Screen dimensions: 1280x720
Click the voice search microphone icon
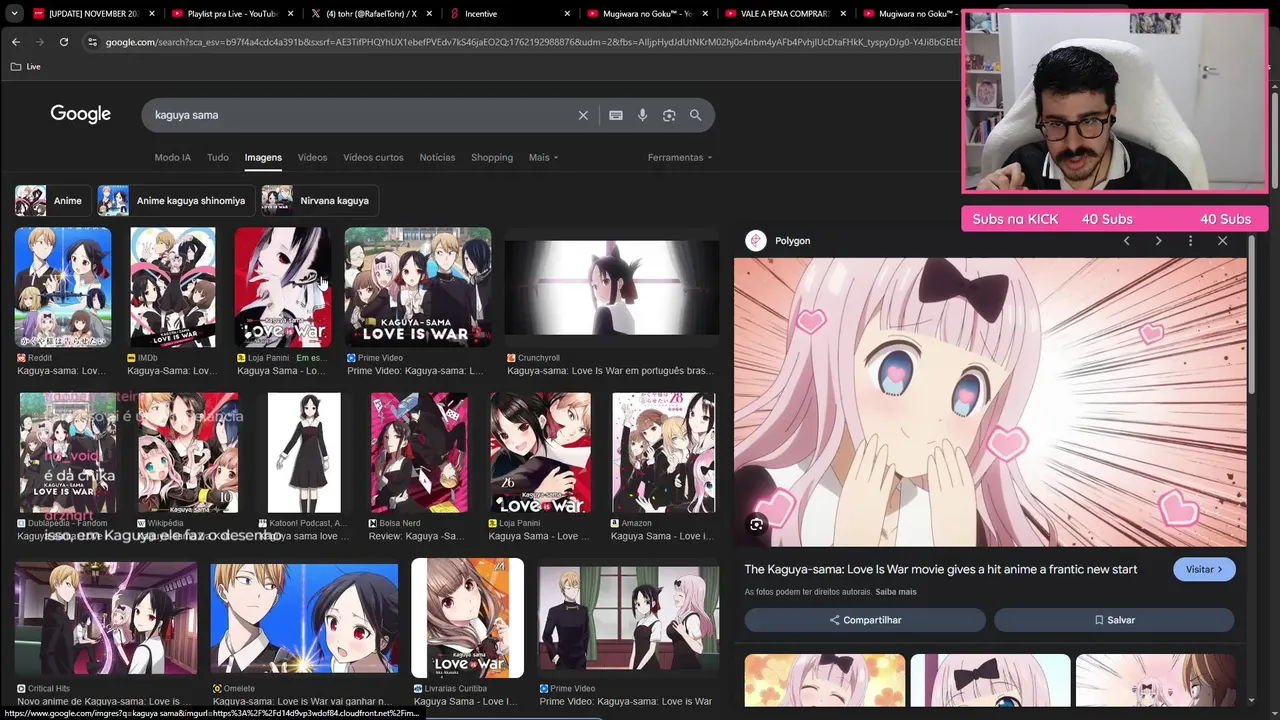coord(642,115)
